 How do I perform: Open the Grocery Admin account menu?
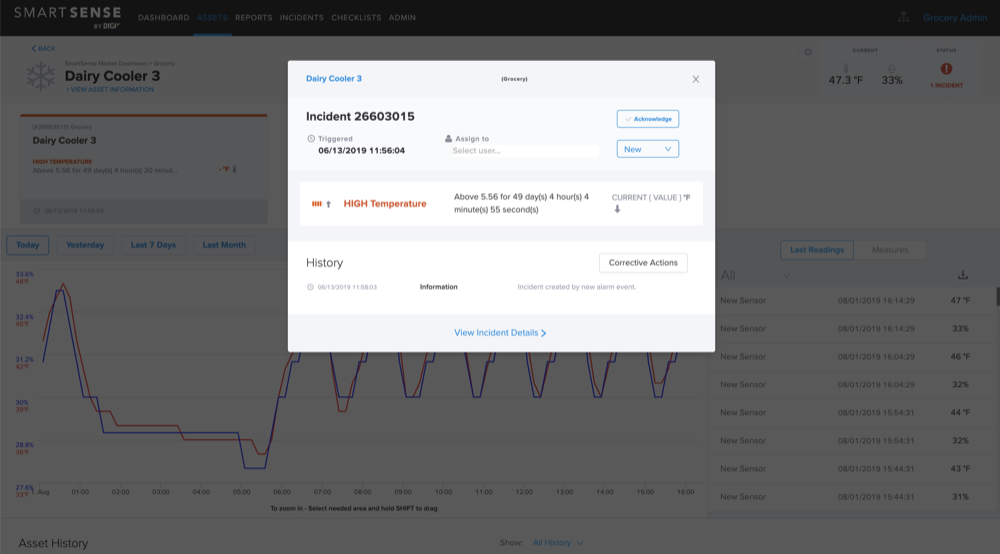[x=955, y=18]
